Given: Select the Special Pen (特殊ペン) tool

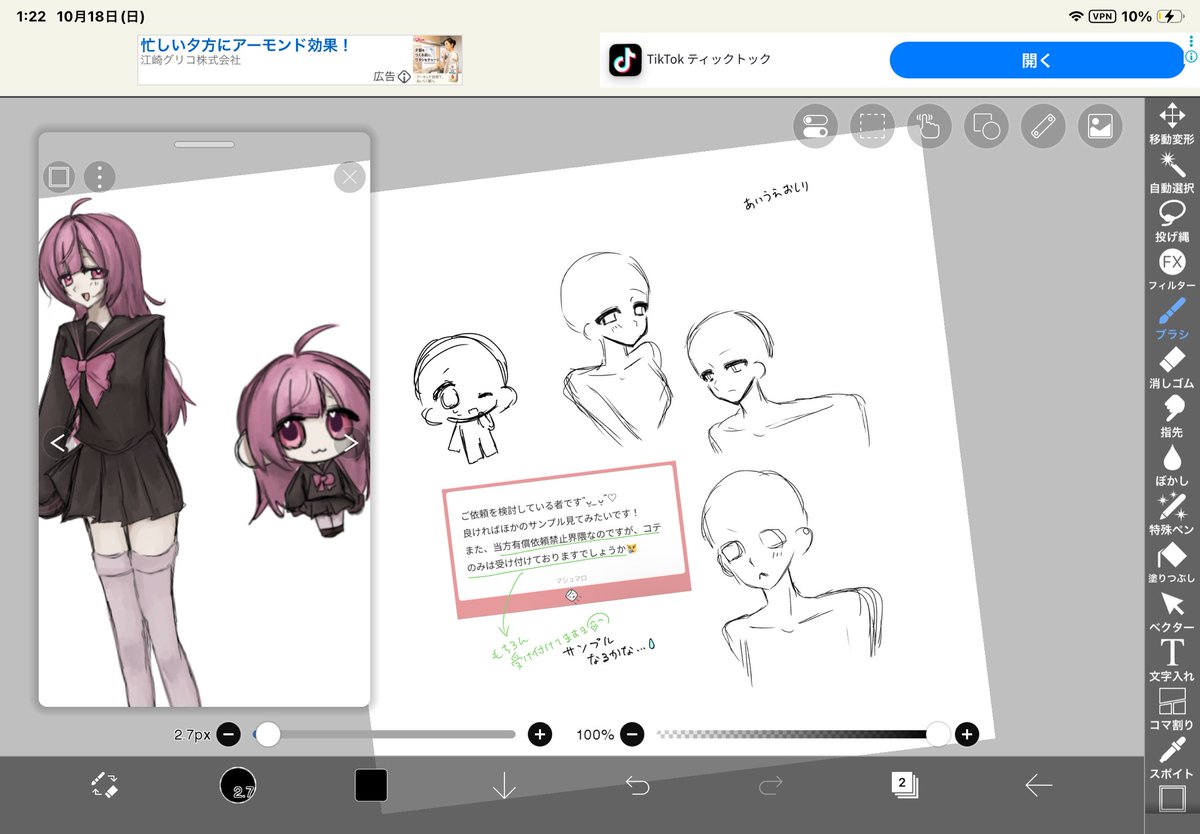Looking at the screenshot, I should point(1171,515).
